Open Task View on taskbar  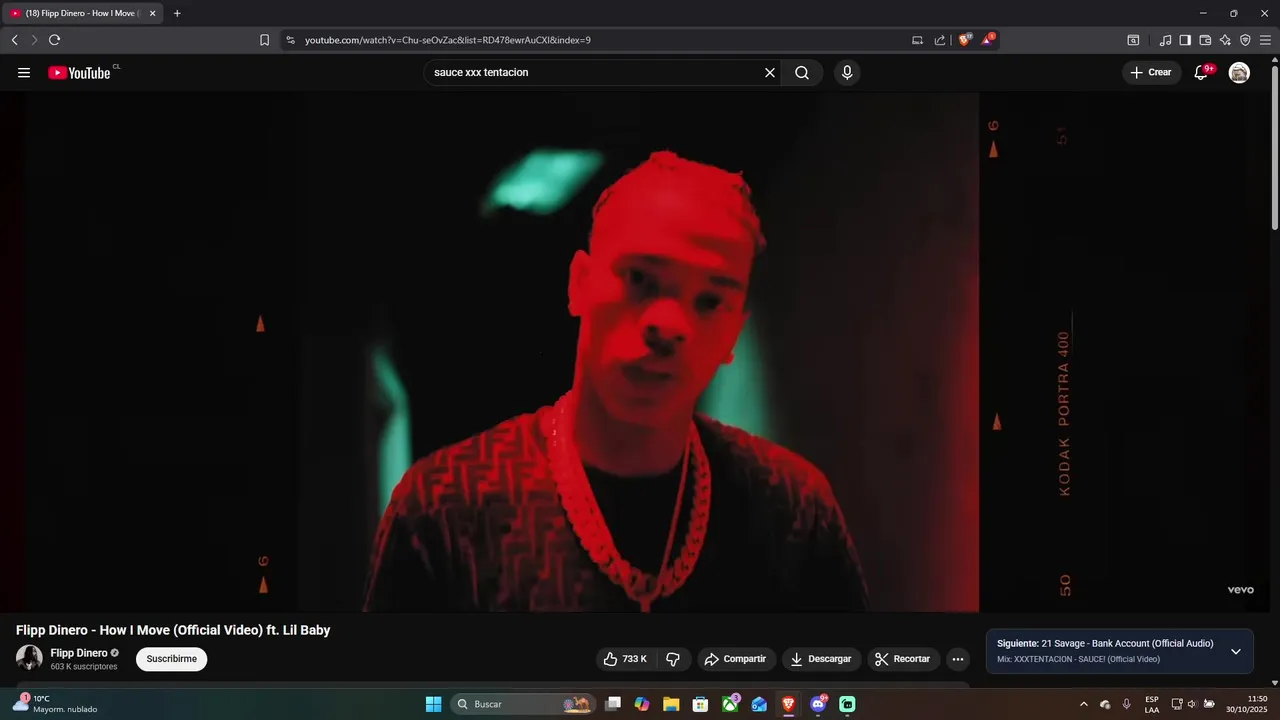[613, 704]
